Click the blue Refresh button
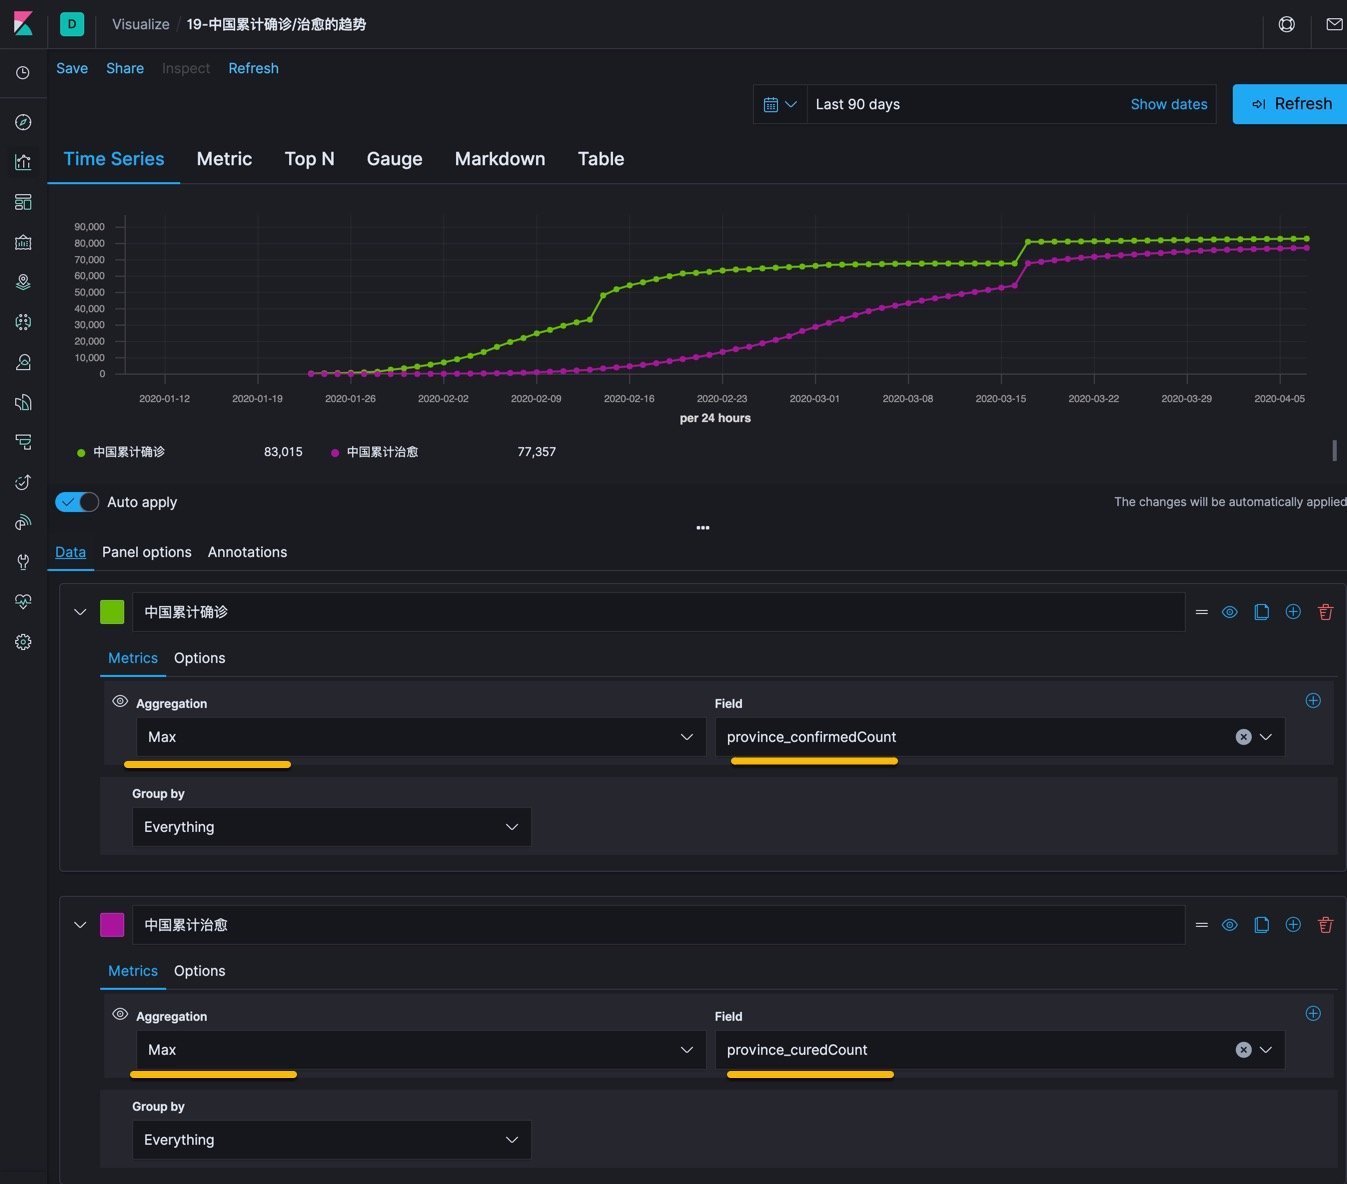This screenshot has height=1184, width=1347. click(1291, 104)
